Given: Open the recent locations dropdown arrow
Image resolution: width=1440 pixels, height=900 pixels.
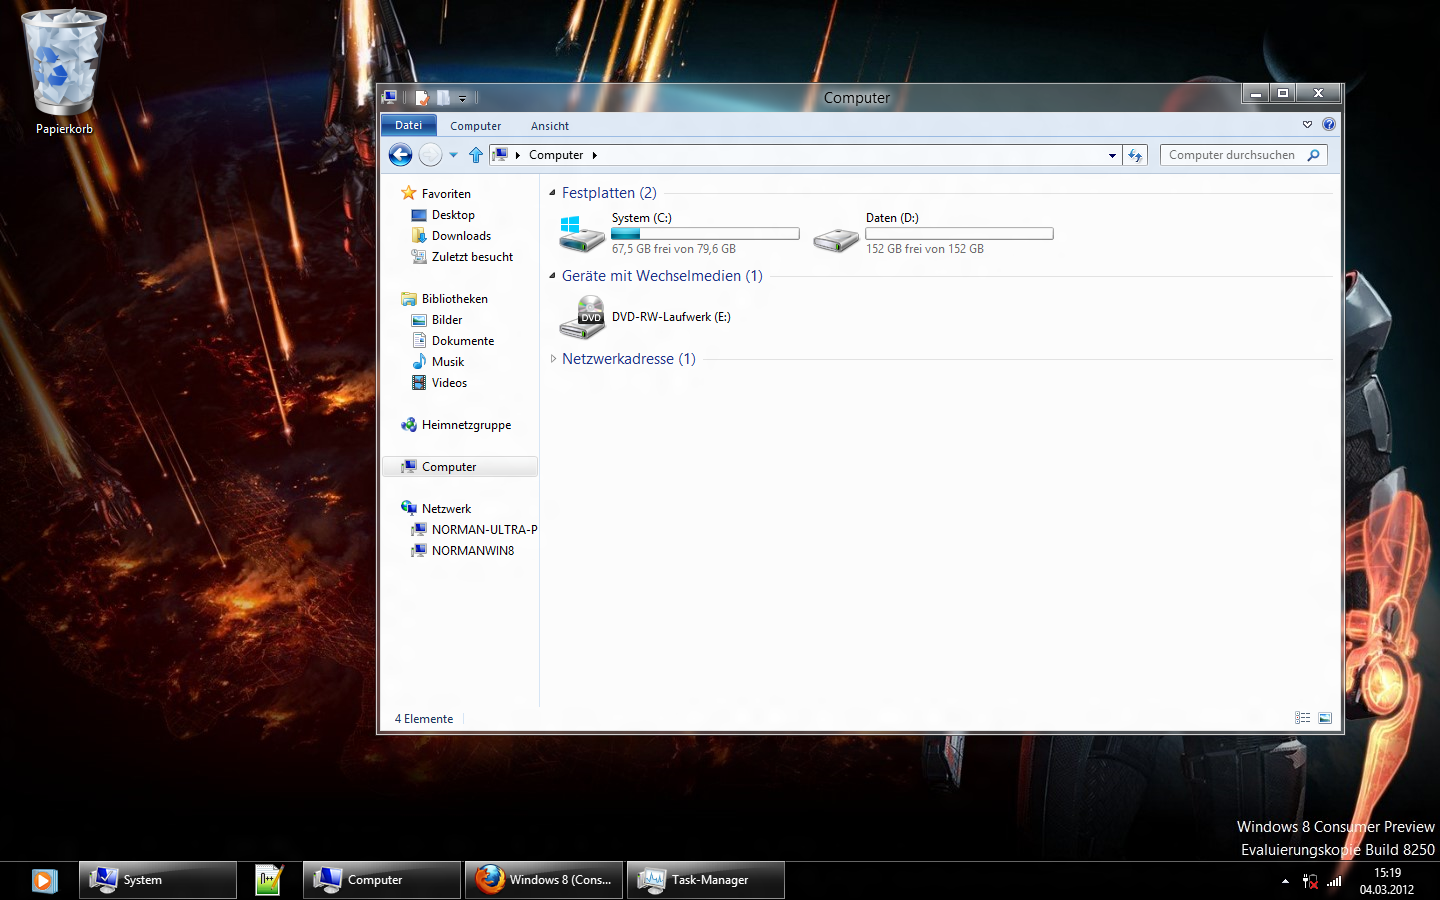Looking at the screenshot, I should 453,155.
